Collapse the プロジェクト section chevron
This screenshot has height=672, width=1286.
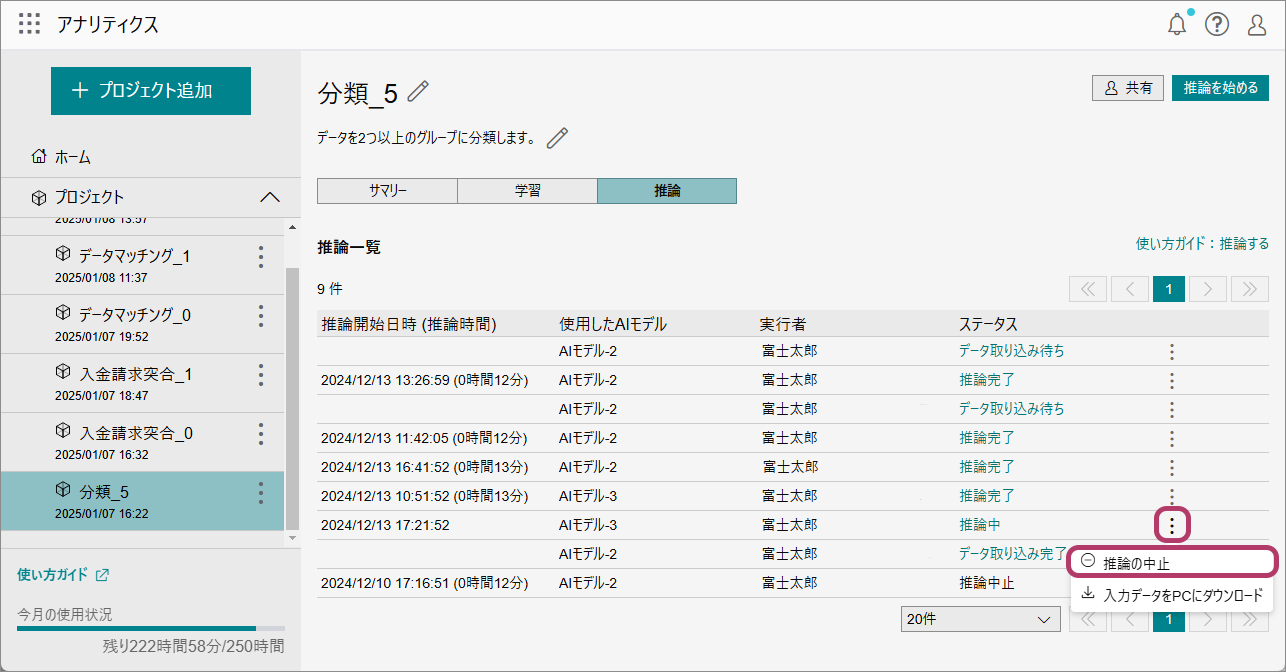[x=270, y=197]
